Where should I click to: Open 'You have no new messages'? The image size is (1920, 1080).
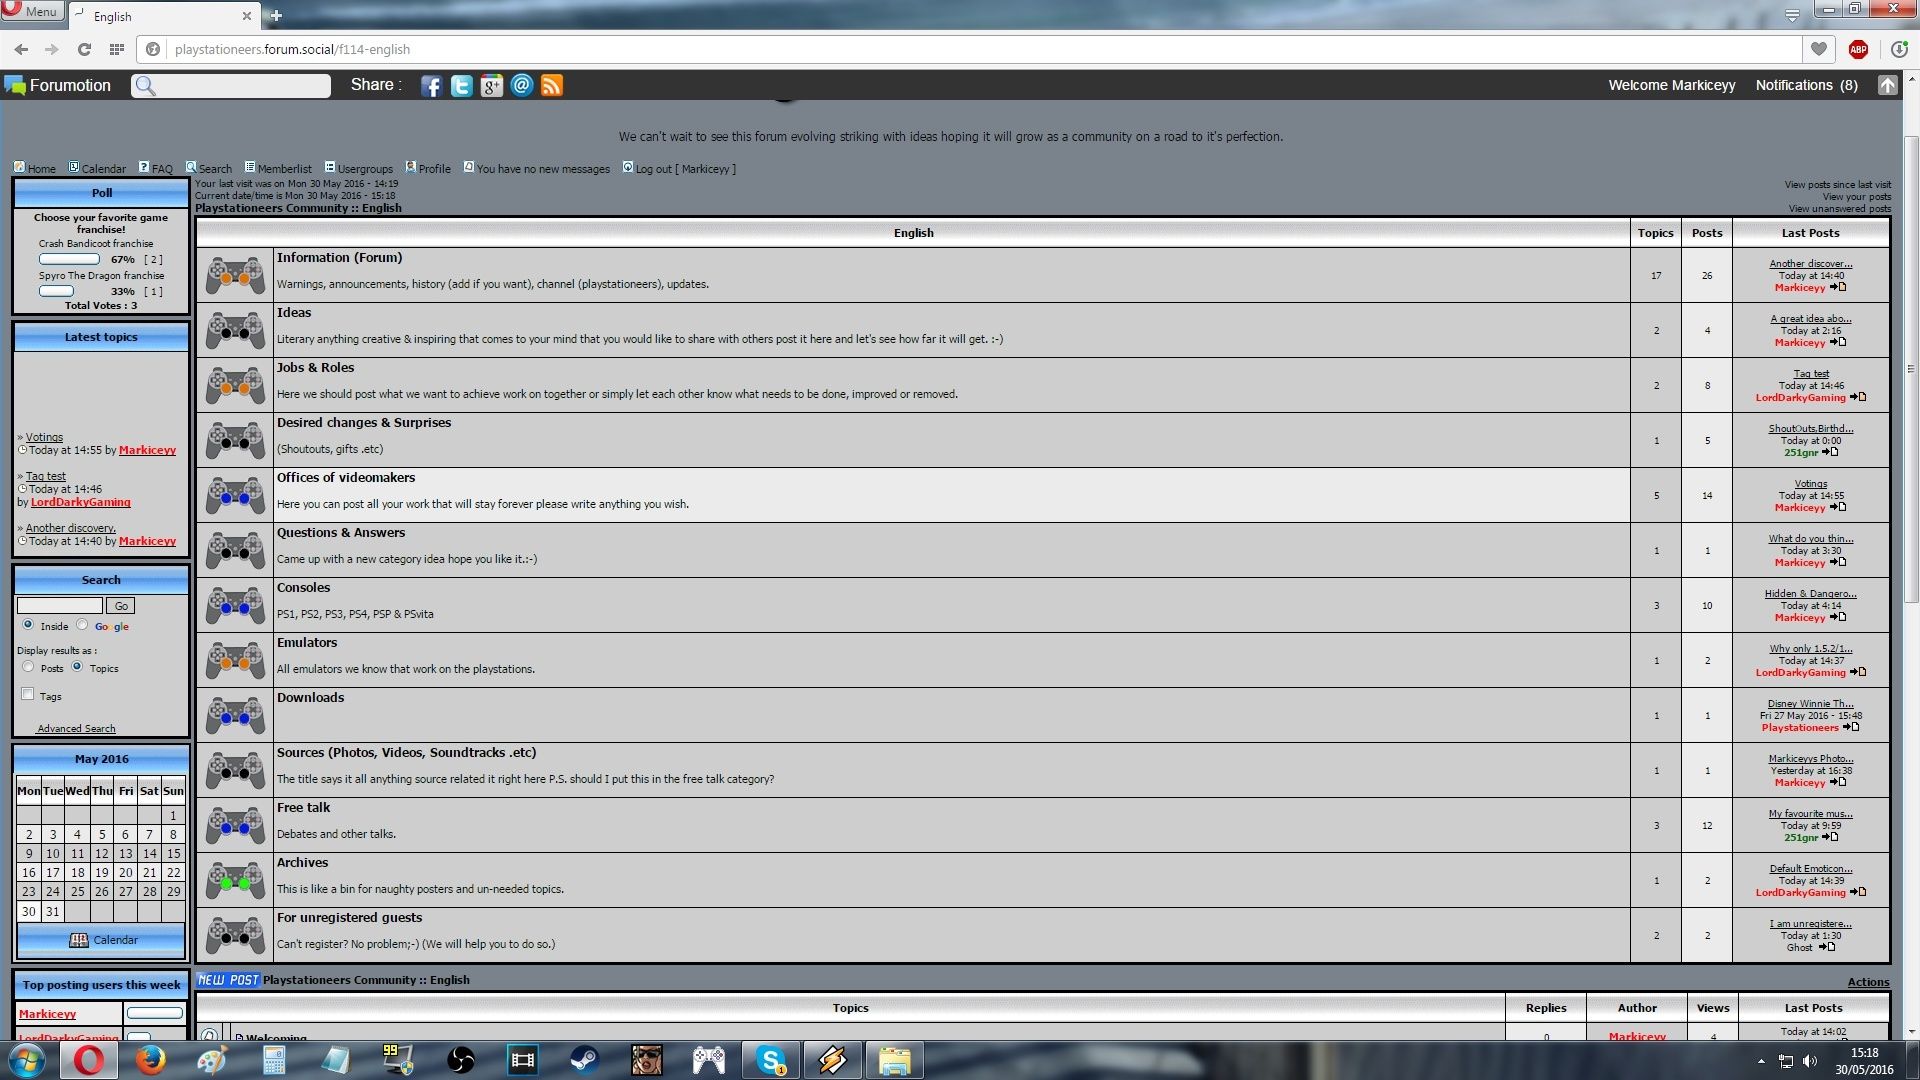[x=536, y=168]
